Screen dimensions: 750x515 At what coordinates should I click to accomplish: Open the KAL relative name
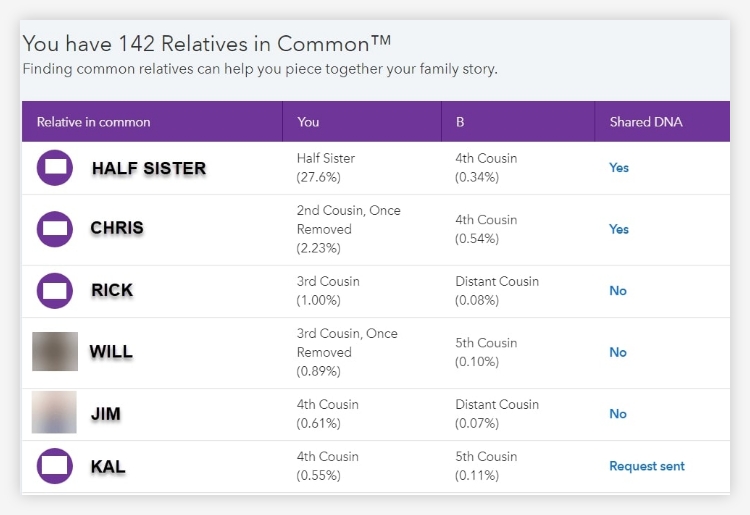tap(108, 466)
